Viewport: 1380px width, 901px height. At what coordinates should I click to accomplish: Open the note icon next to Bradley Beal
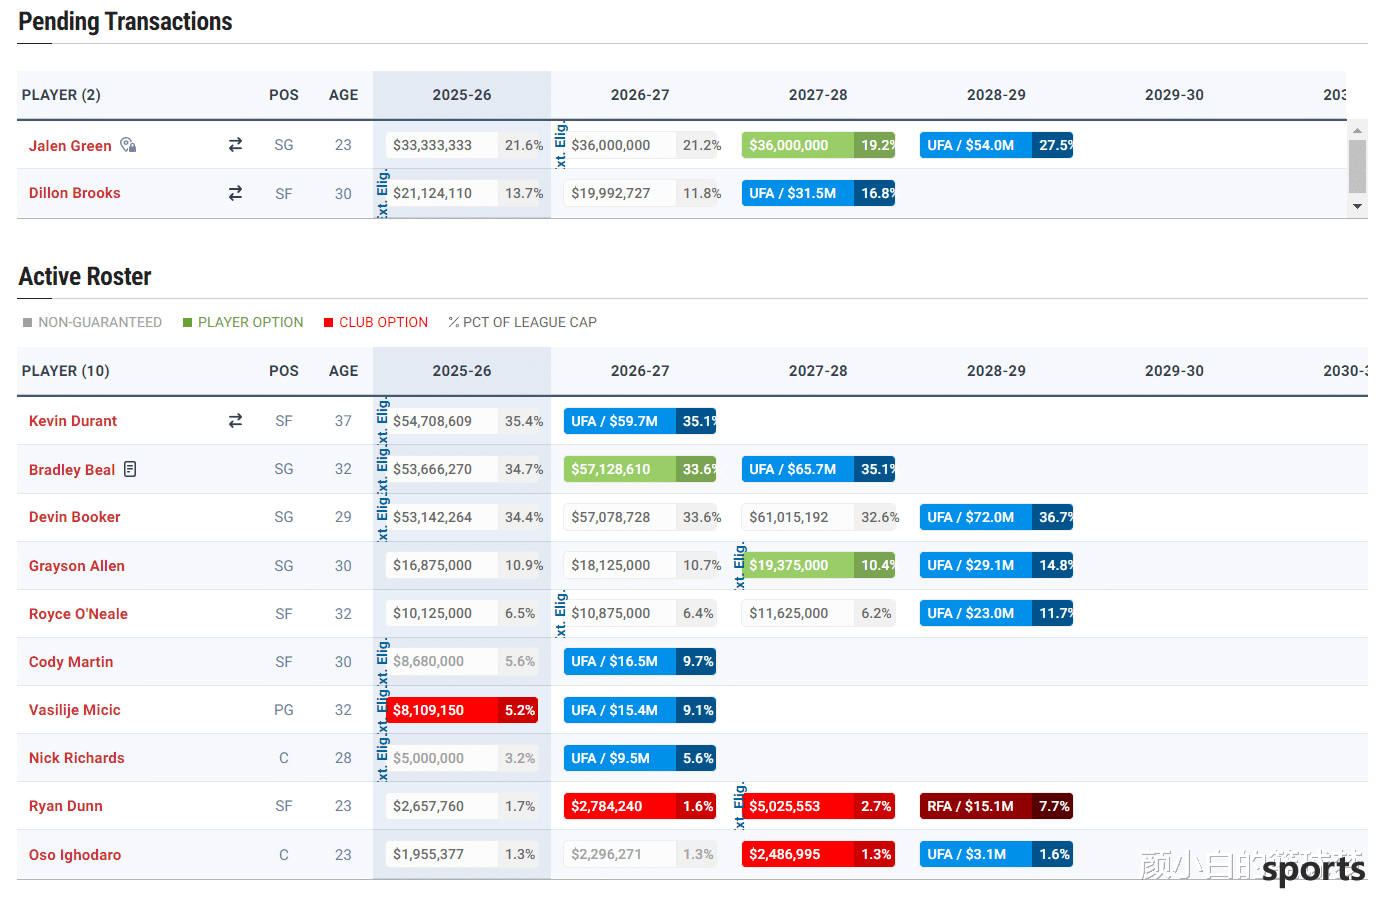(x=130, y=469)
